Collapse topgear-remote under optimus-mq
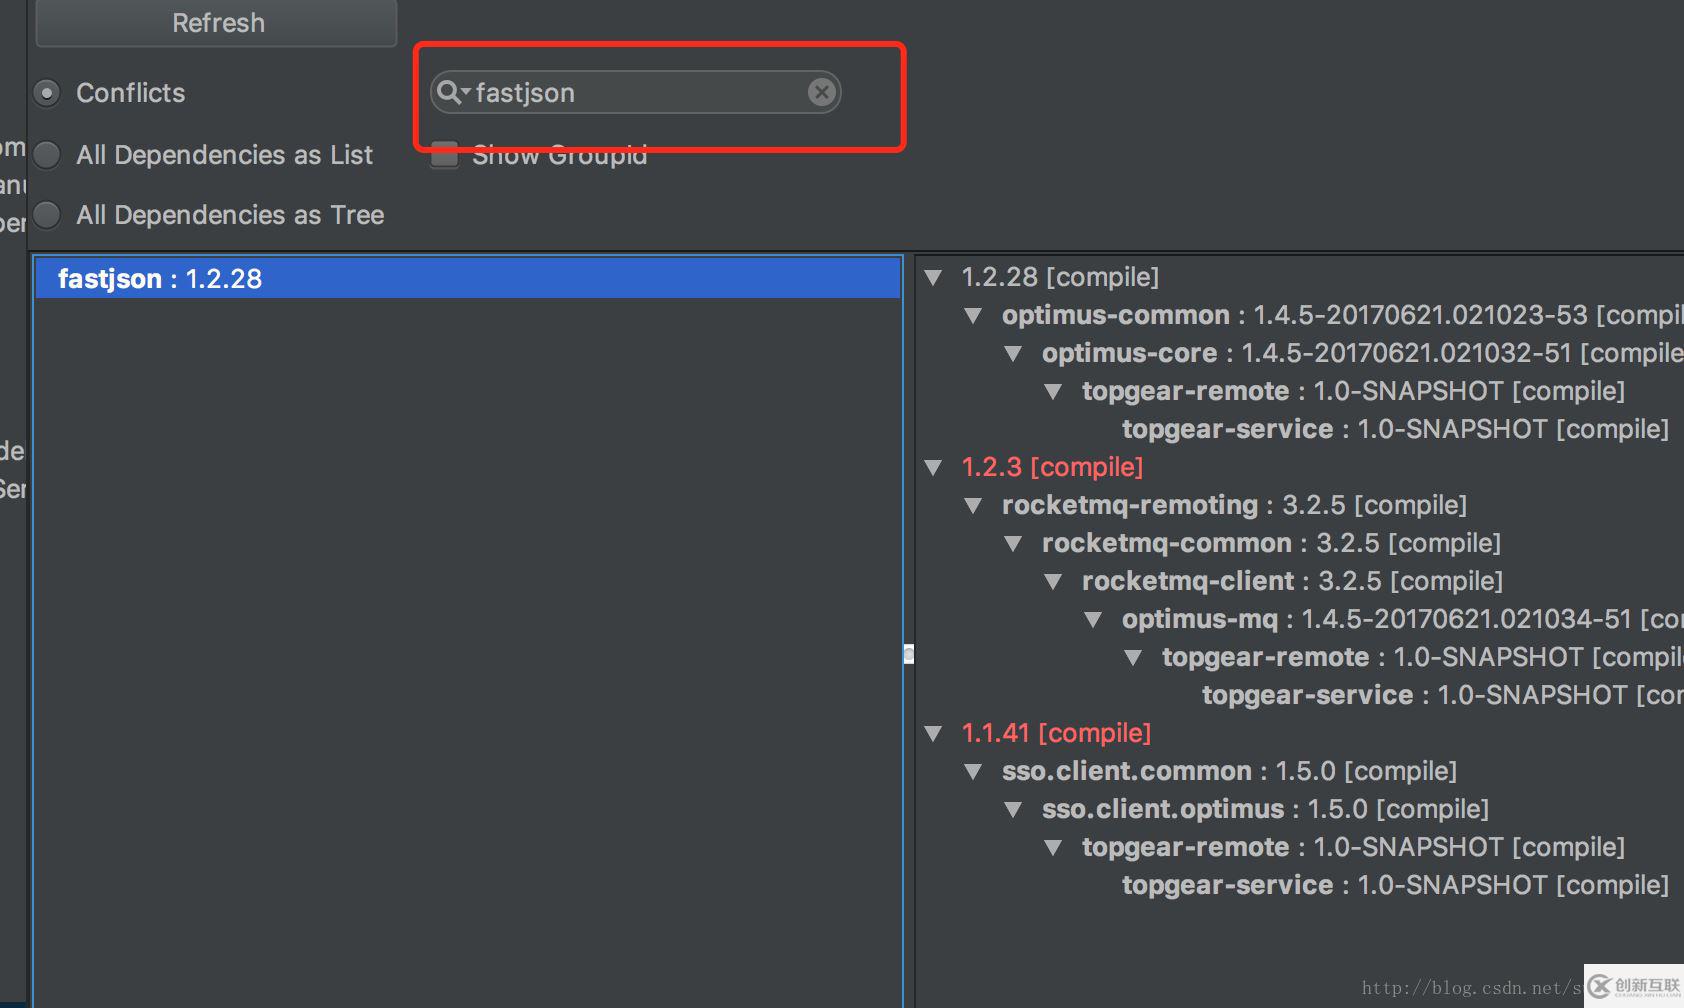The image size is (1684, 1008). [x=1134, y=658]
